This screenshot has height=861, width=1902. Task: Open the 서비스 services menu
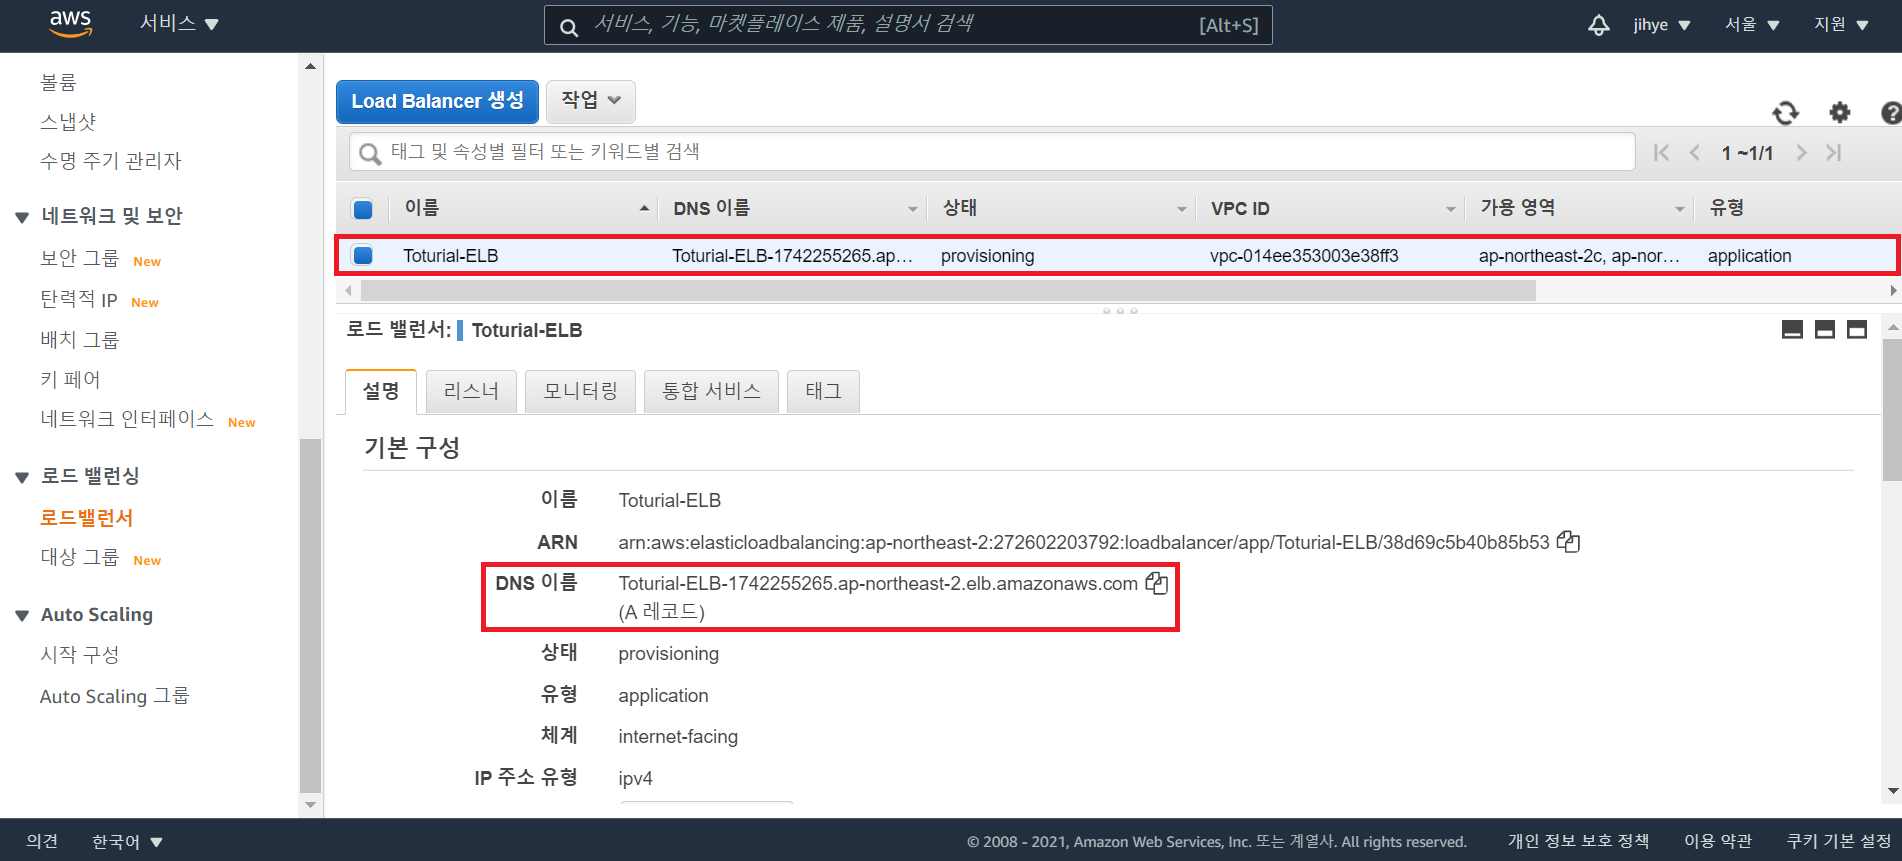pyautogui.click(x=179, y=23)
